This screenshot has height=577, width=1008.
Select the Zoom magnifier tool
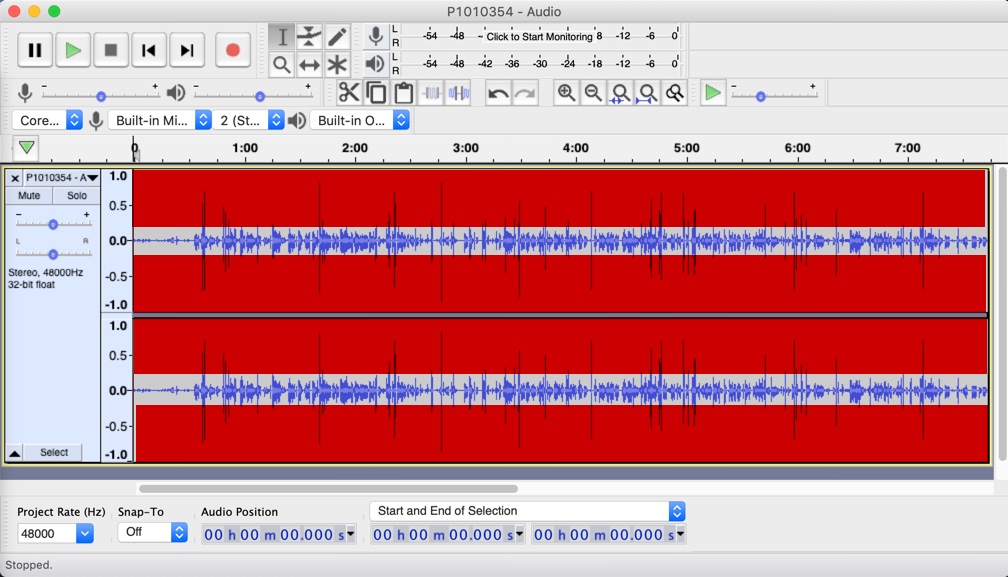tap(282, 64)
